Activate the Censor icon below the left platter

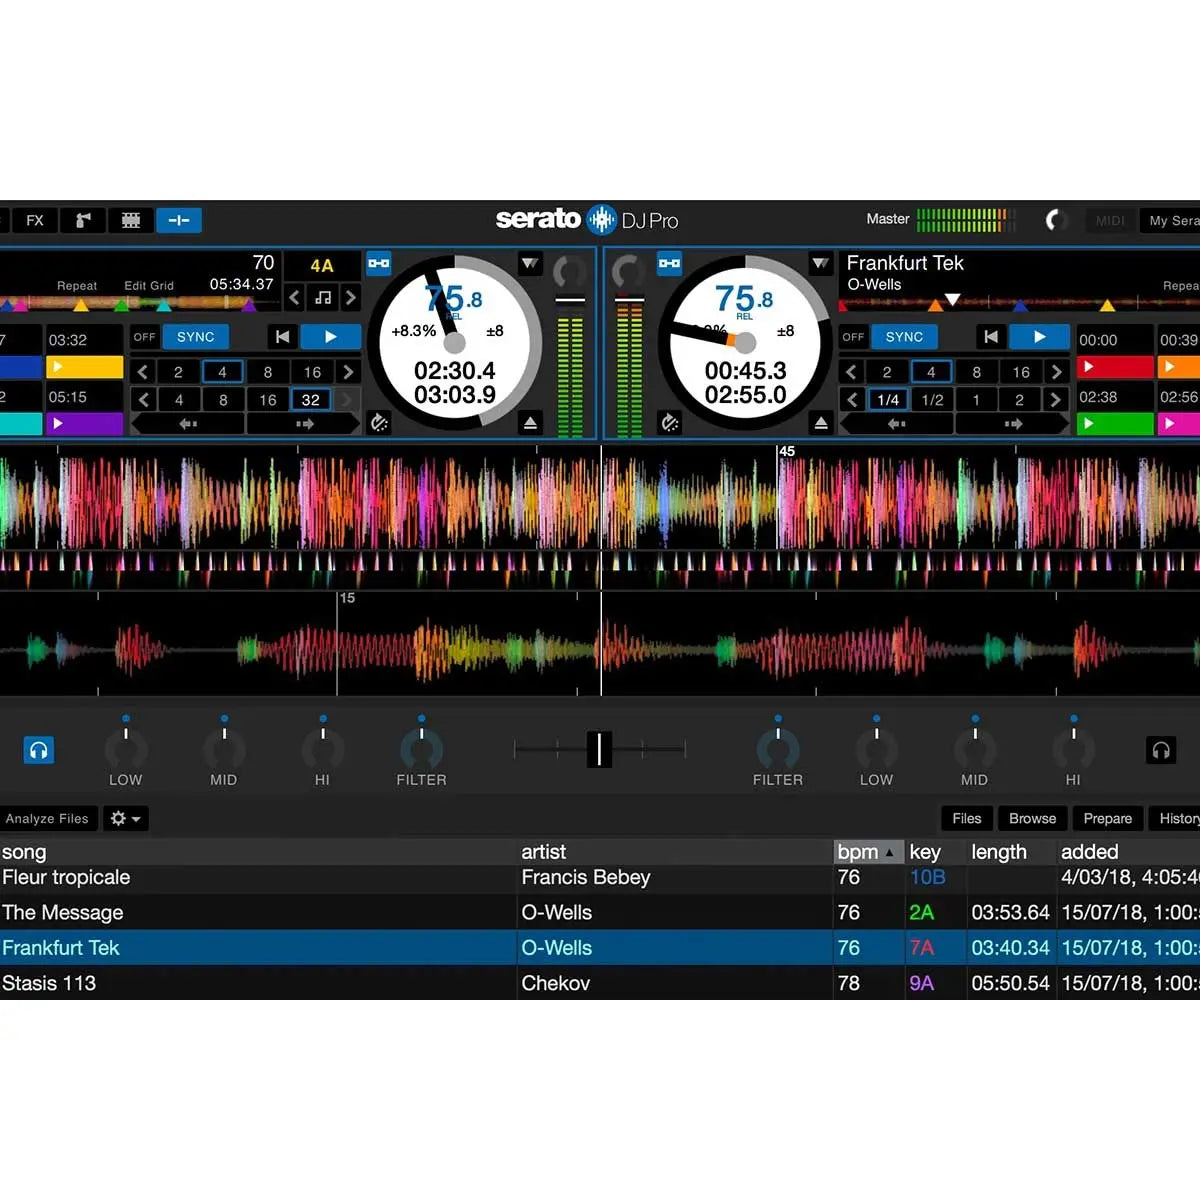point(378,423)
